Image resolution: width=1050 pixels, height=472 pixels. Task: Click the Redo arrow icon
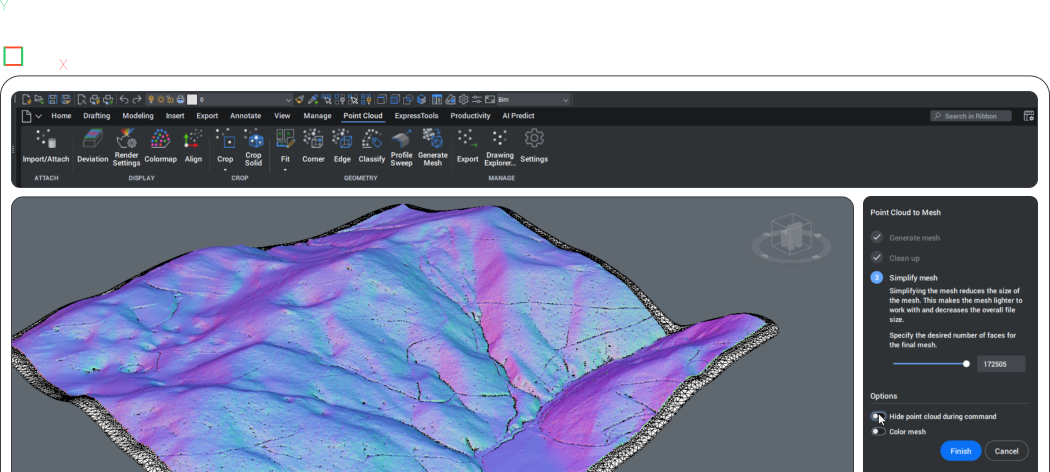[x=137, y=100]
